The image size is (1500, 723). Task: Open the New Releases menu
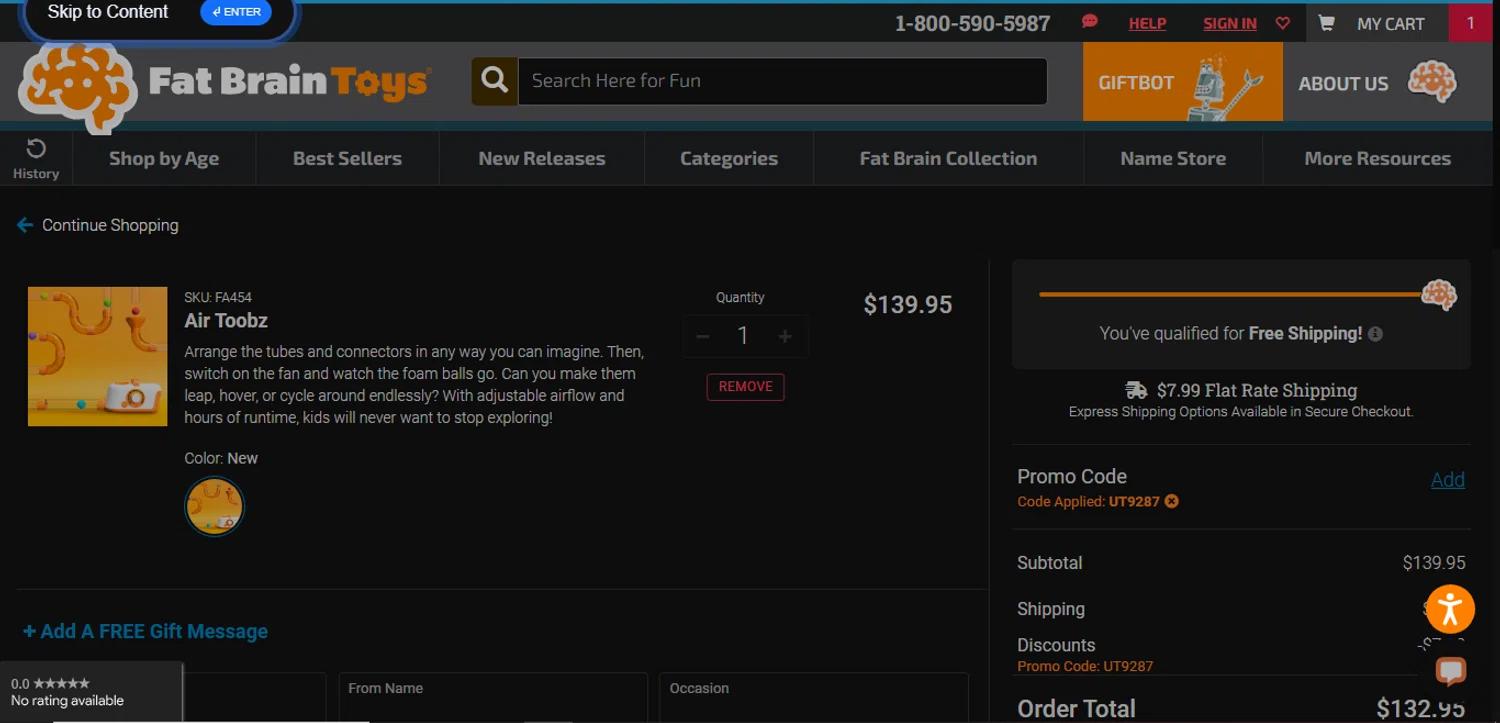point(542,158)
